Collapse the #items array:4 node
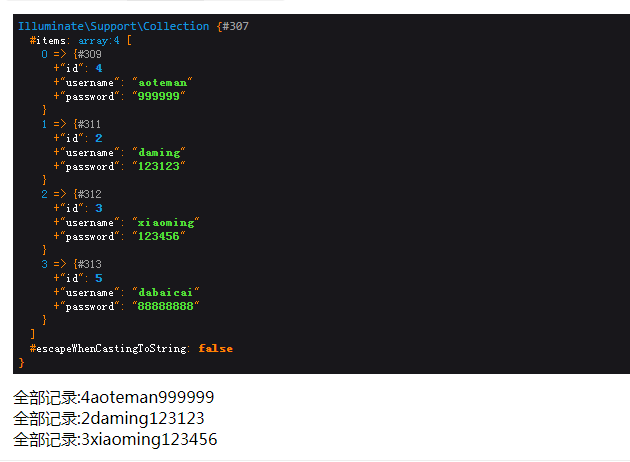Screen dimensions: 630x462 click(x=80, y=41)
